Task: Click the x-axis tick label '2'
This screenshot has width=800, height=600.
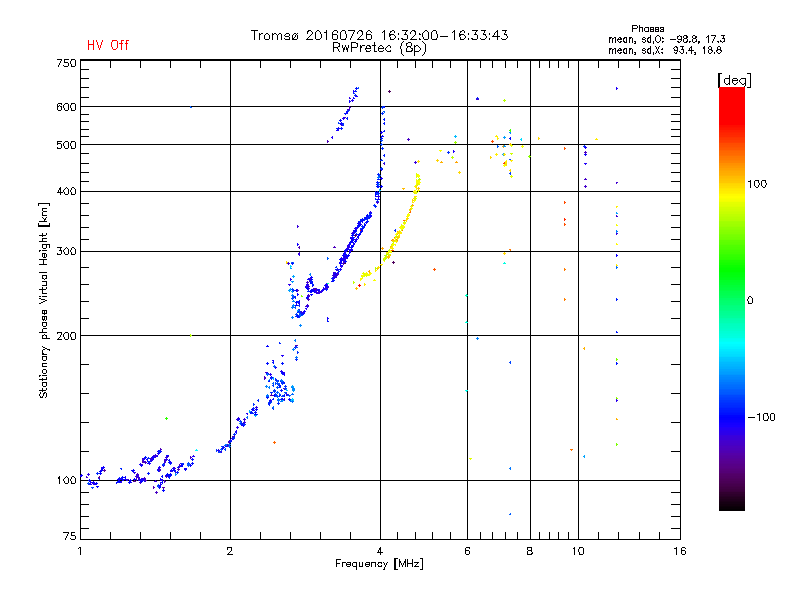Action: 230,551
